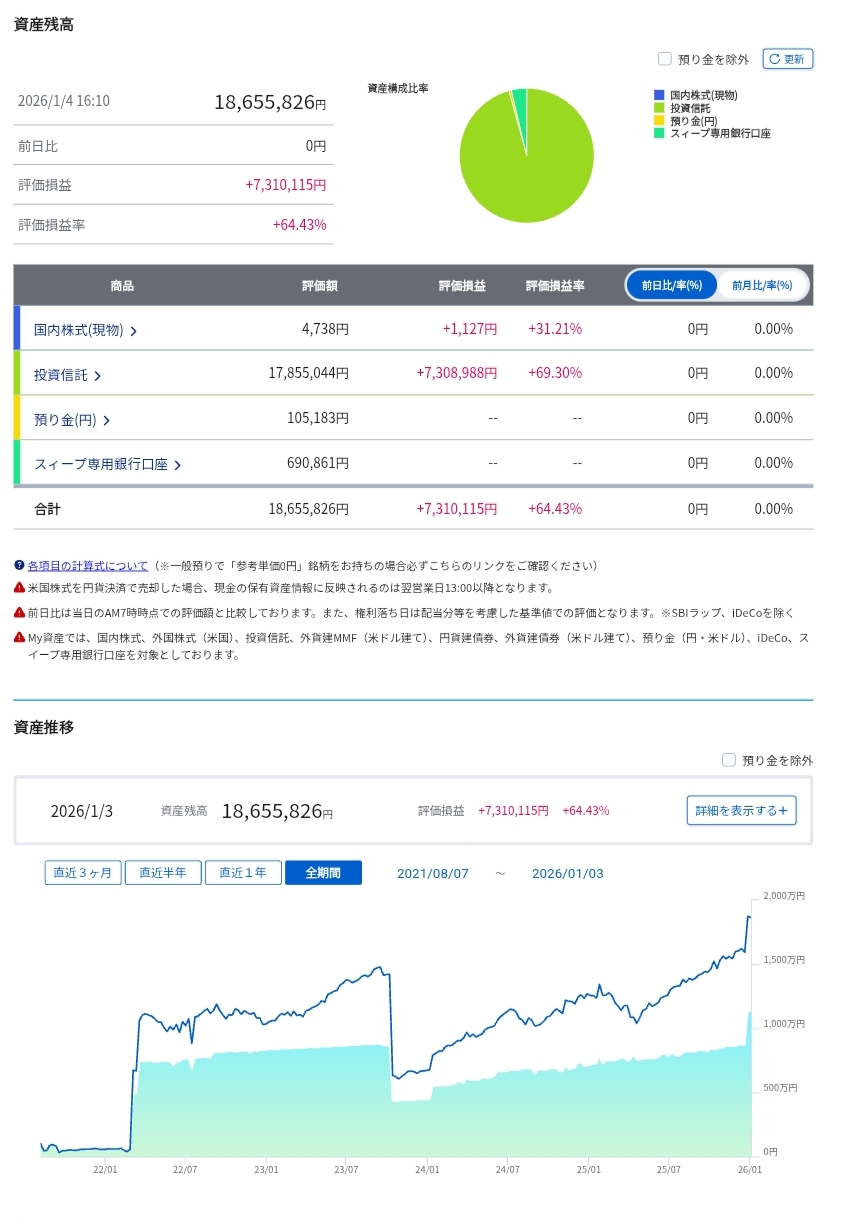
Task: Click the warning icon beside 前日比 note
Action: point(19,612)
